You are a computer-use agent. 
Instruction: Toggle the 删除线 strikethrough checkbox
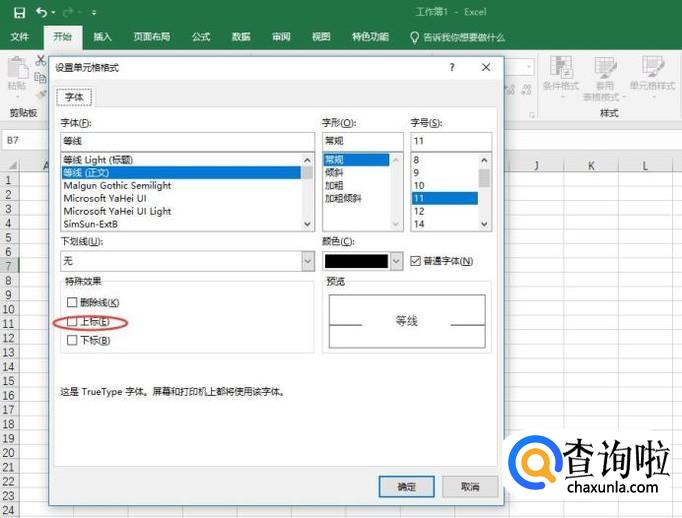click(72, 302)
